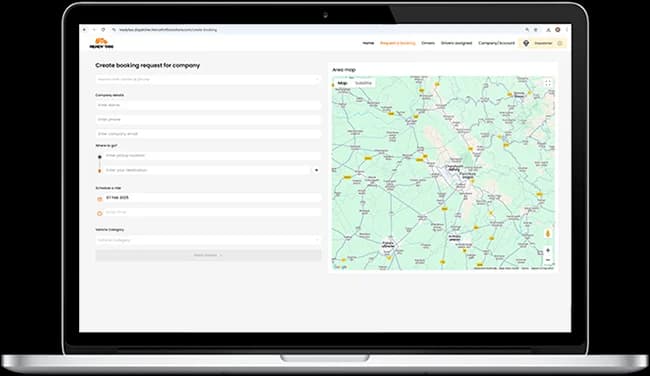Open the browser profile avatar
Screen dimensions: 650x376
(x=558, y=30)
